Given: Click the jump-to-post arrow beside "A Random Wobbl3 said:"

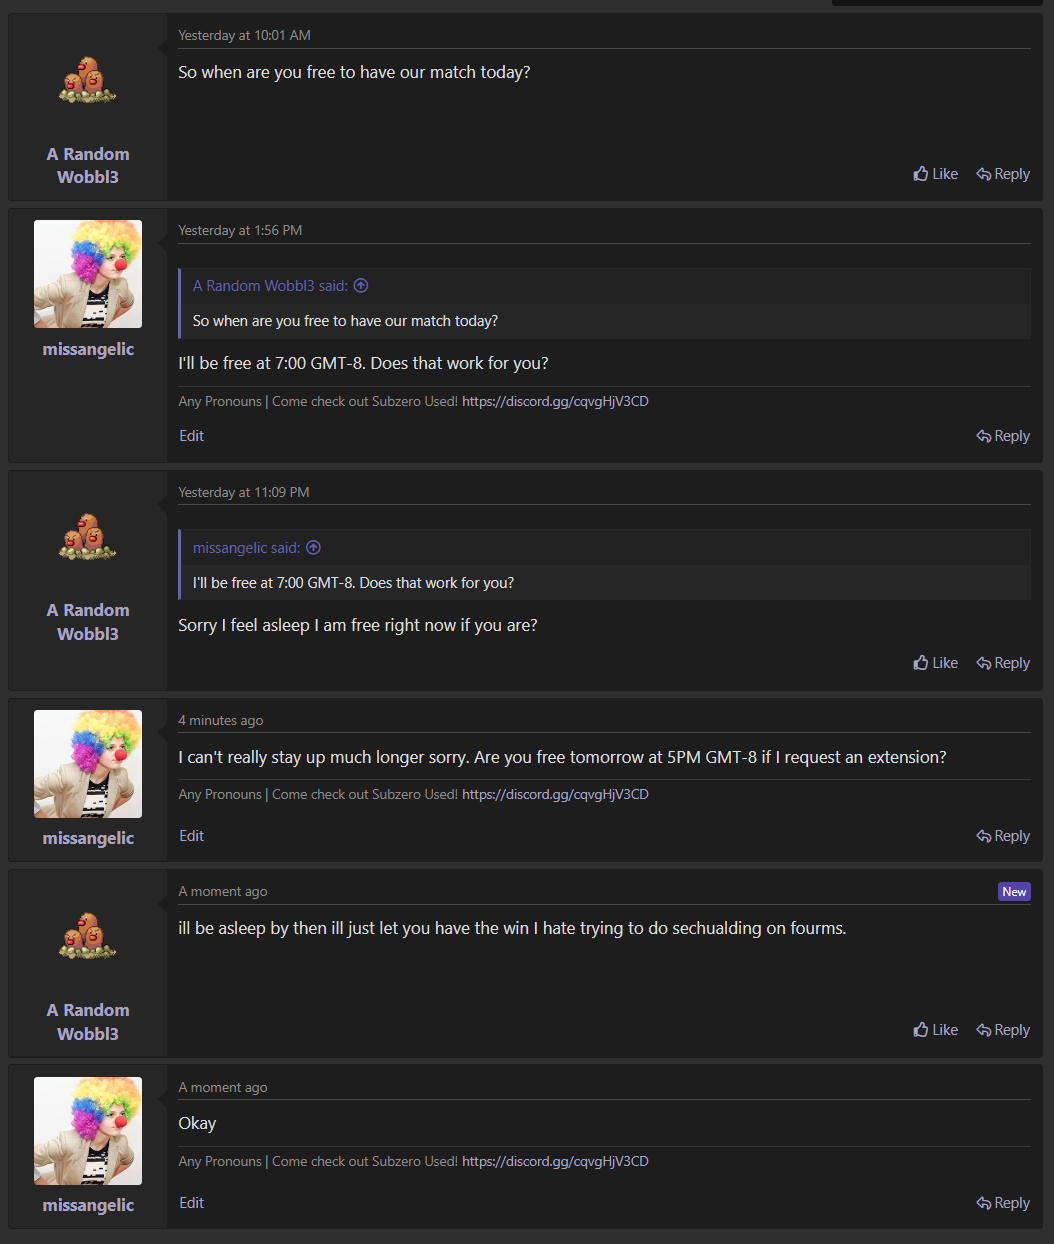Looking at the screenshot, I should [x=361, y=285].
